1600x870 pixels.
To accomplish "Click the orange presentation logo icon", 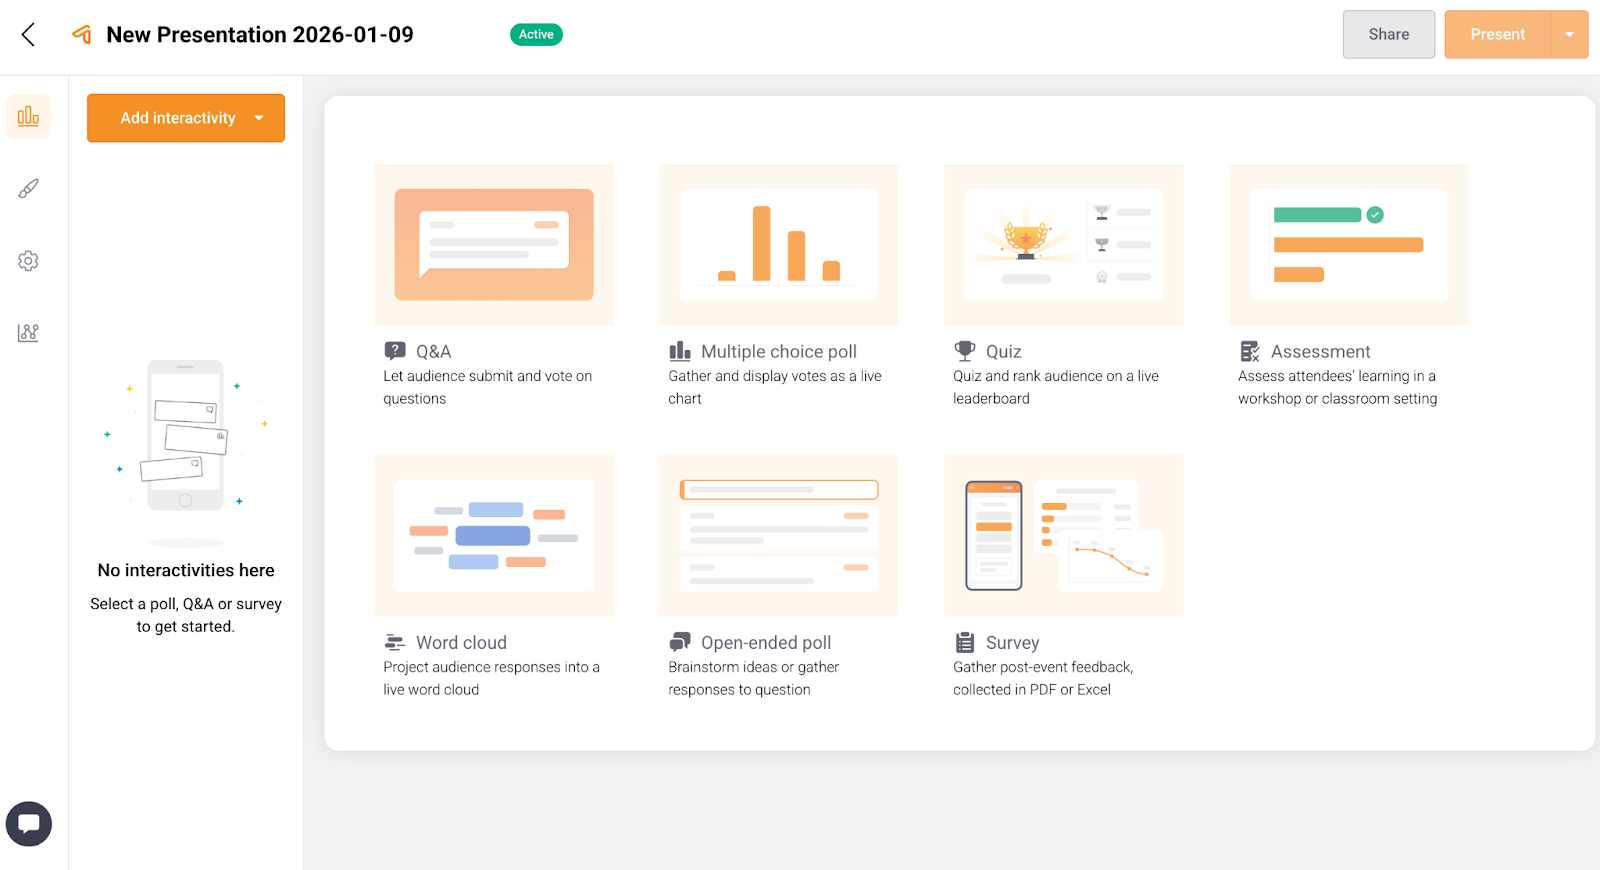I will 82,35.
